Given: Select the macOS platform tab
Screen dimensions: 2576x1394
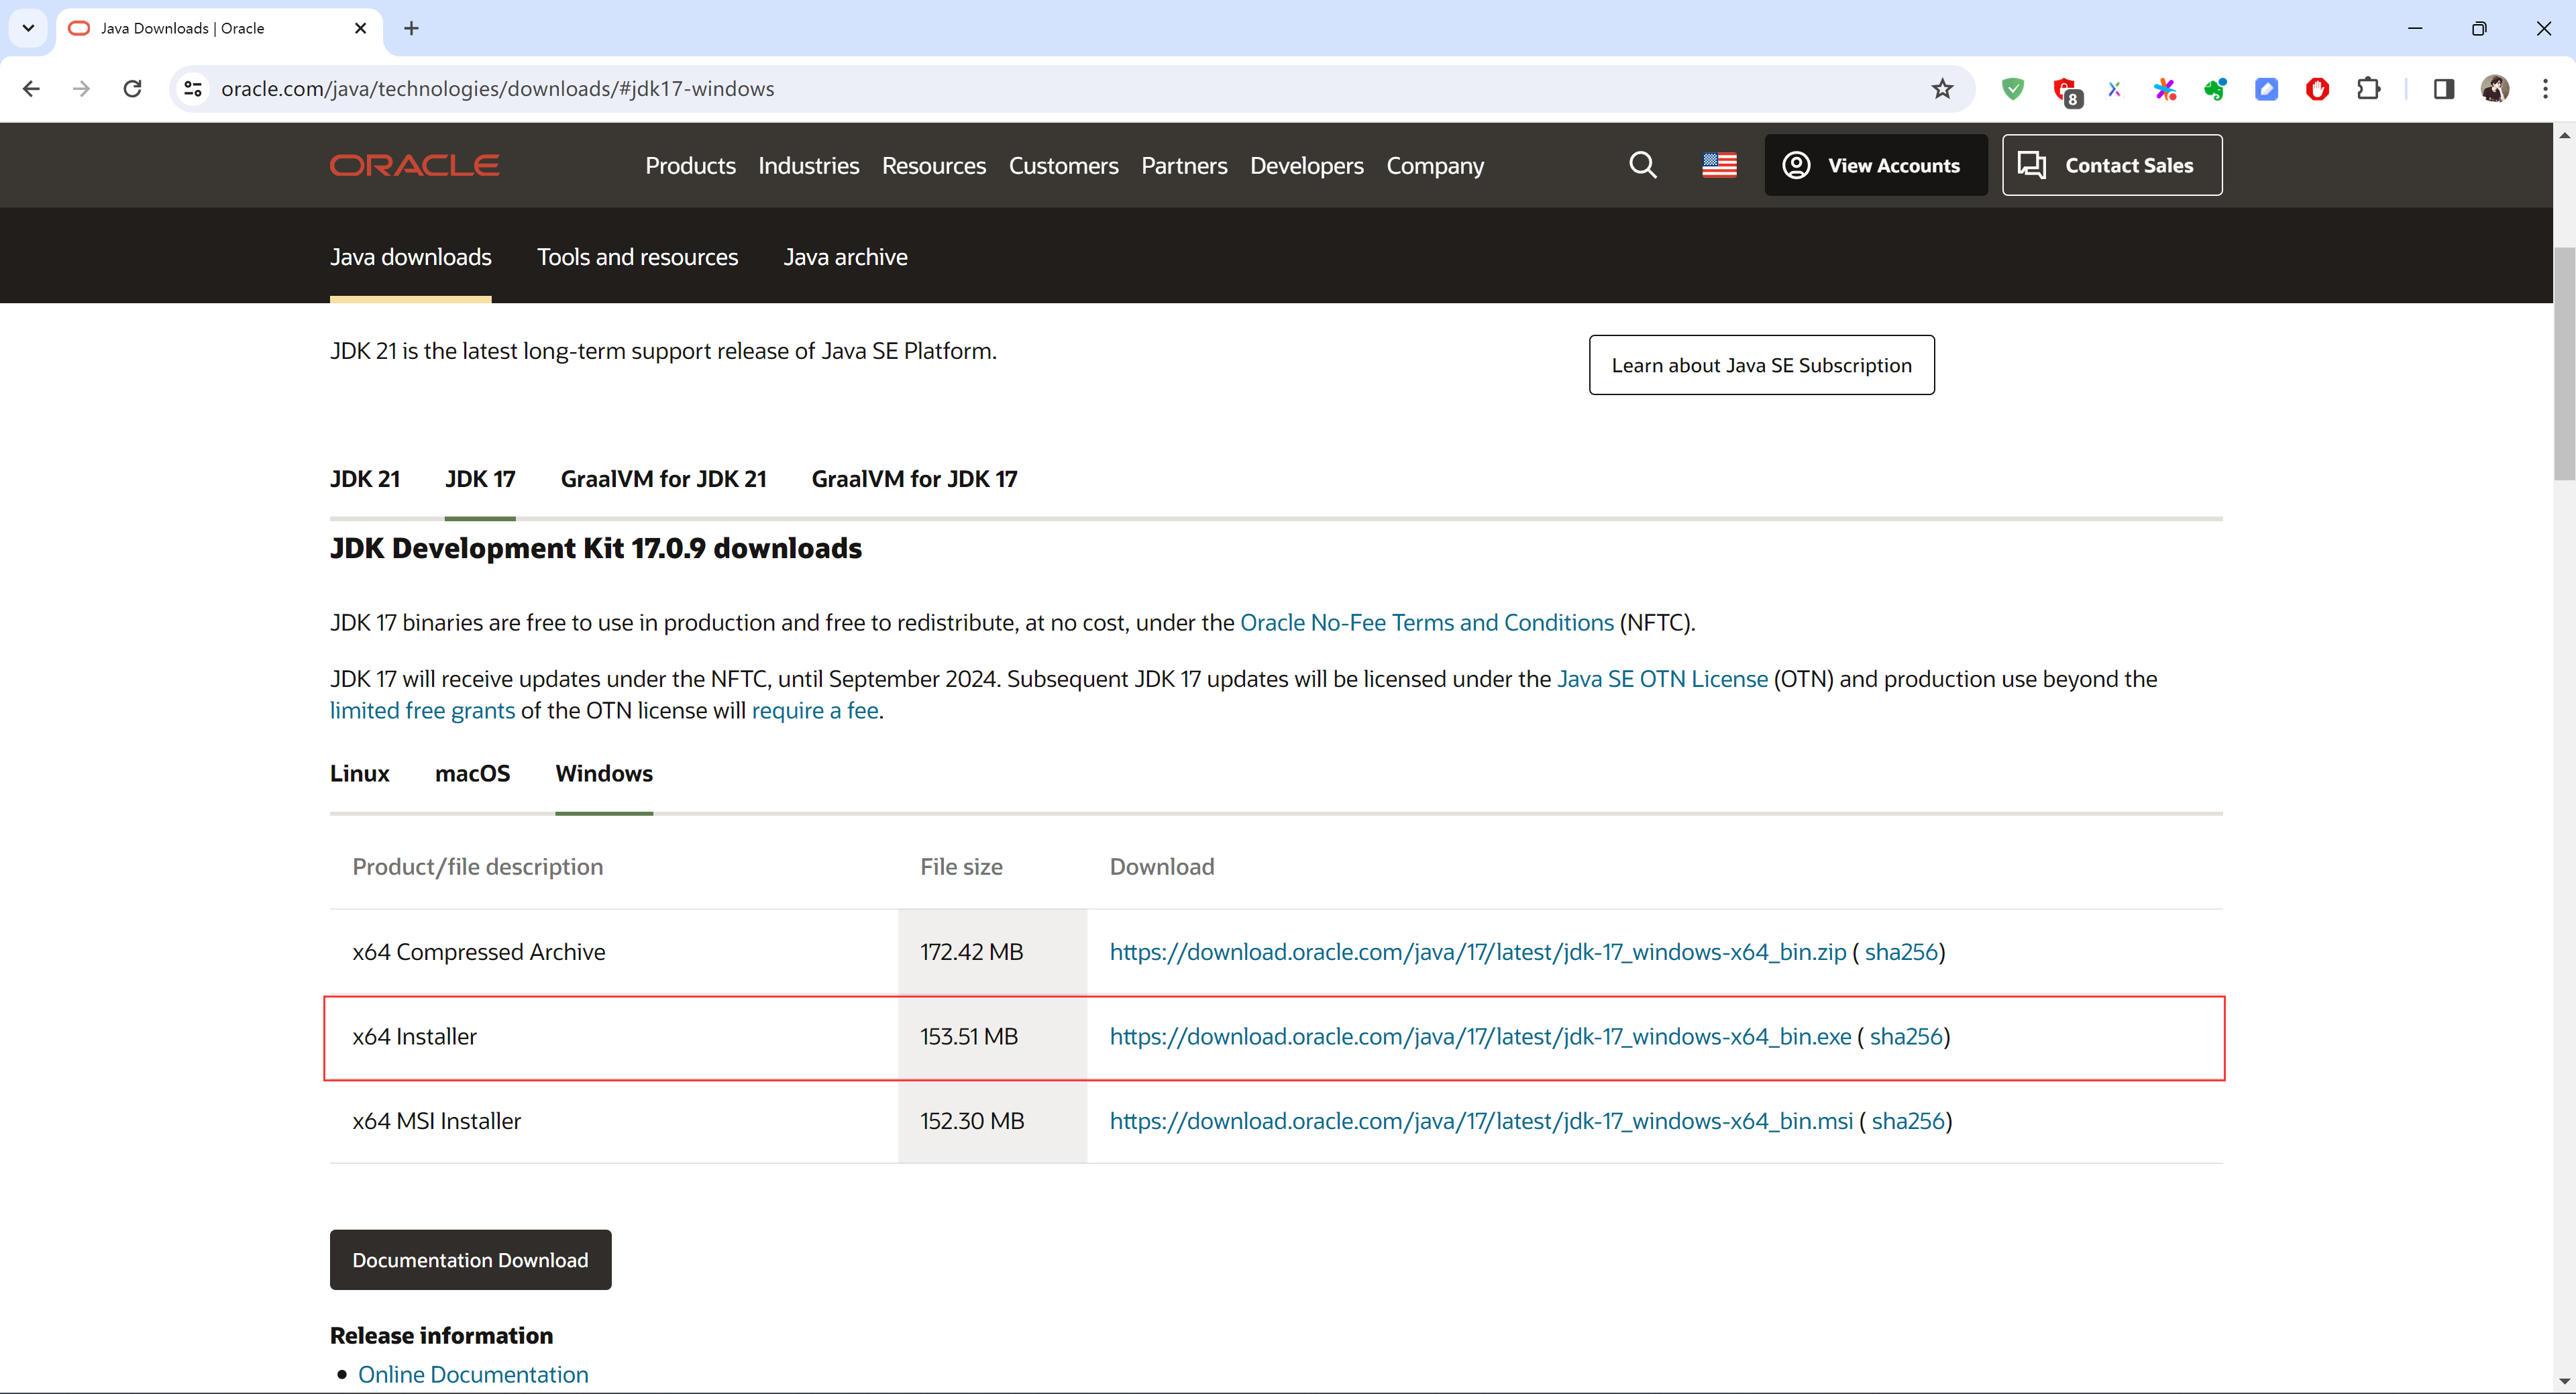Looking at the screenshot, I should 472,773.
